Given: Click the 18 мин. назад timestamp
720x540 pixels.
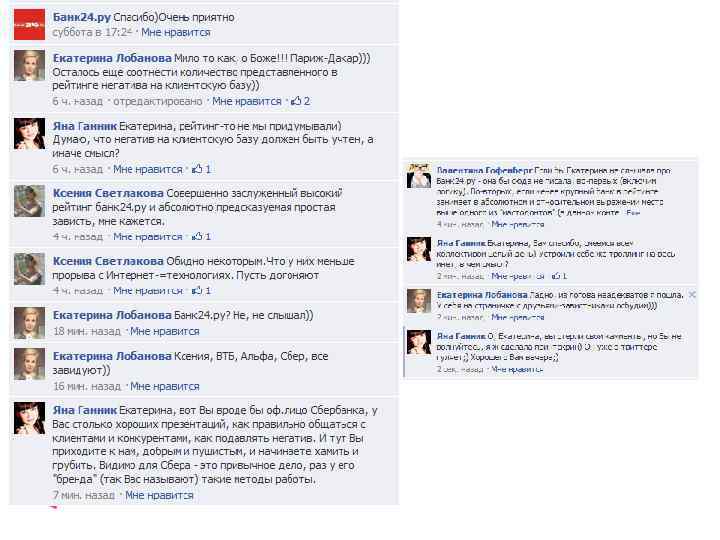Looking at the screenshot, I should (x=87, y=331).
